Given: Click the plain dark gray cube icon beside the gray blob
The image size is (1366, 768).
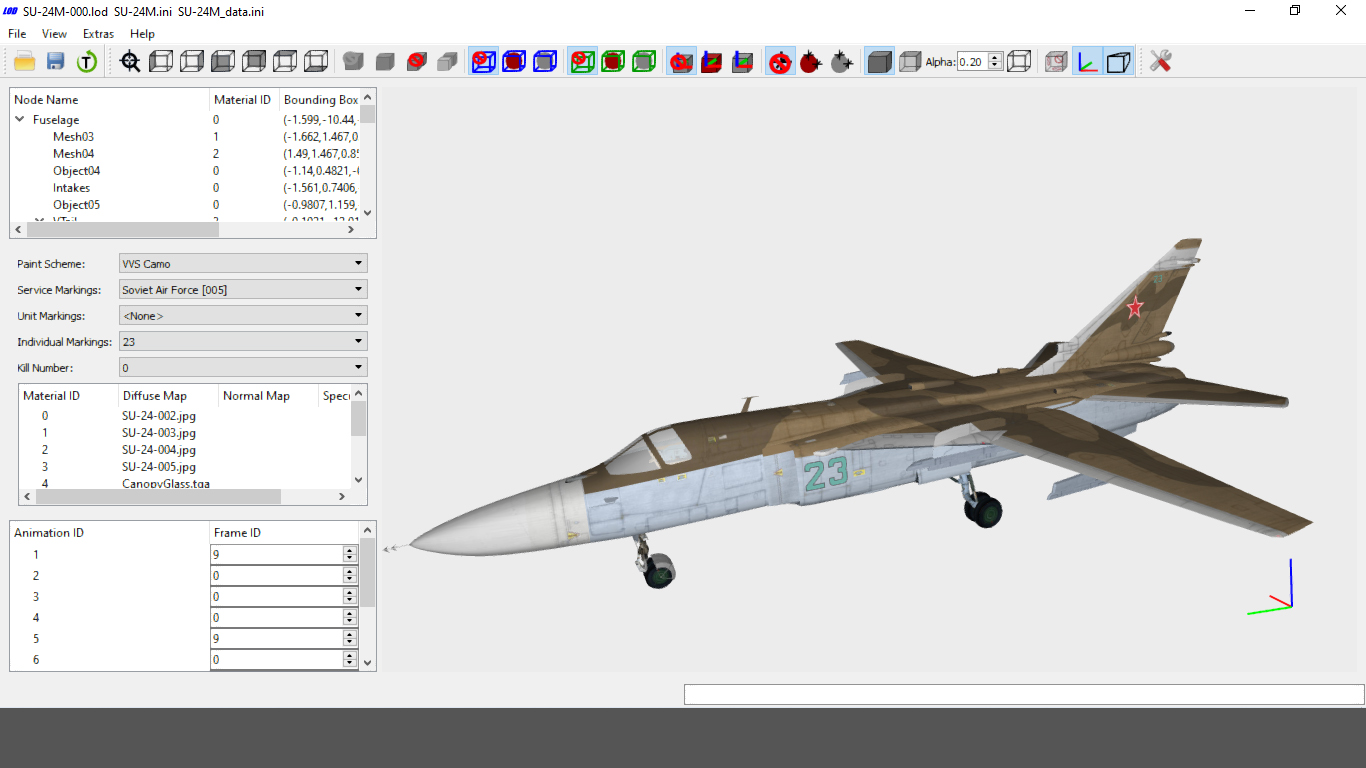Looking at the screenshot, I should tap(385, 62).
